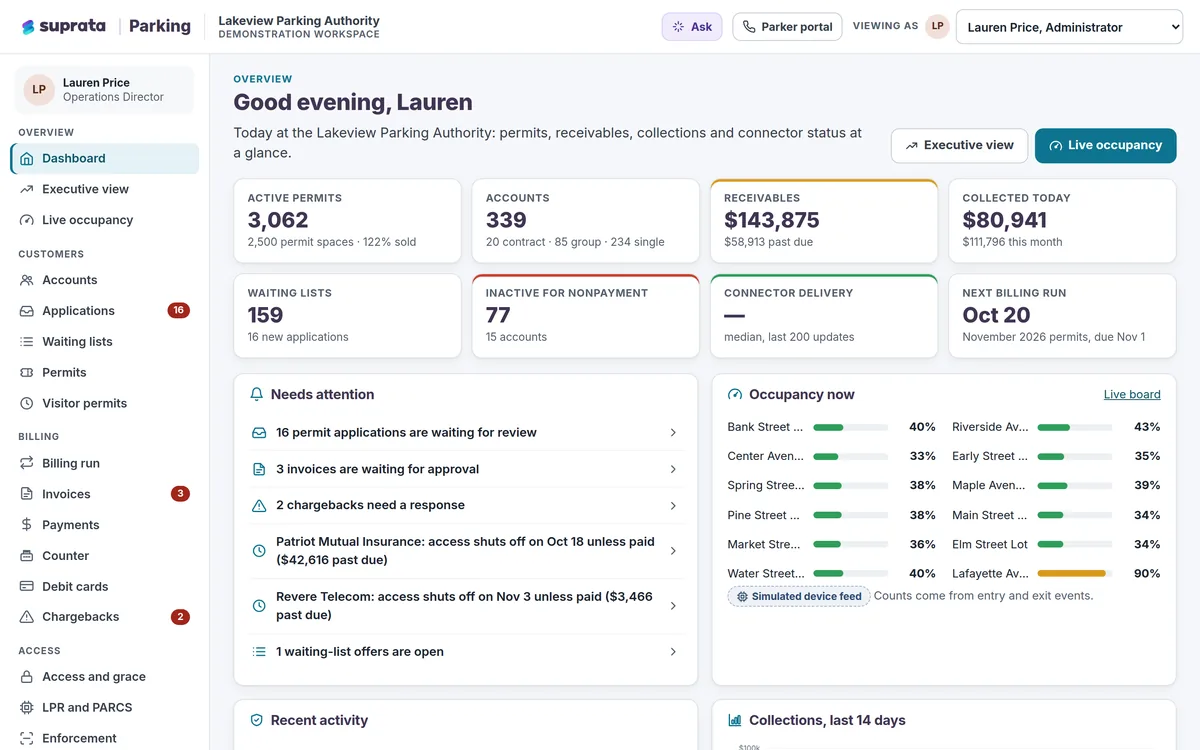Open the Viewing as user dropdown
Image resolution: width=1200 pixels, height=750 pixels.
coord(1069,27)
